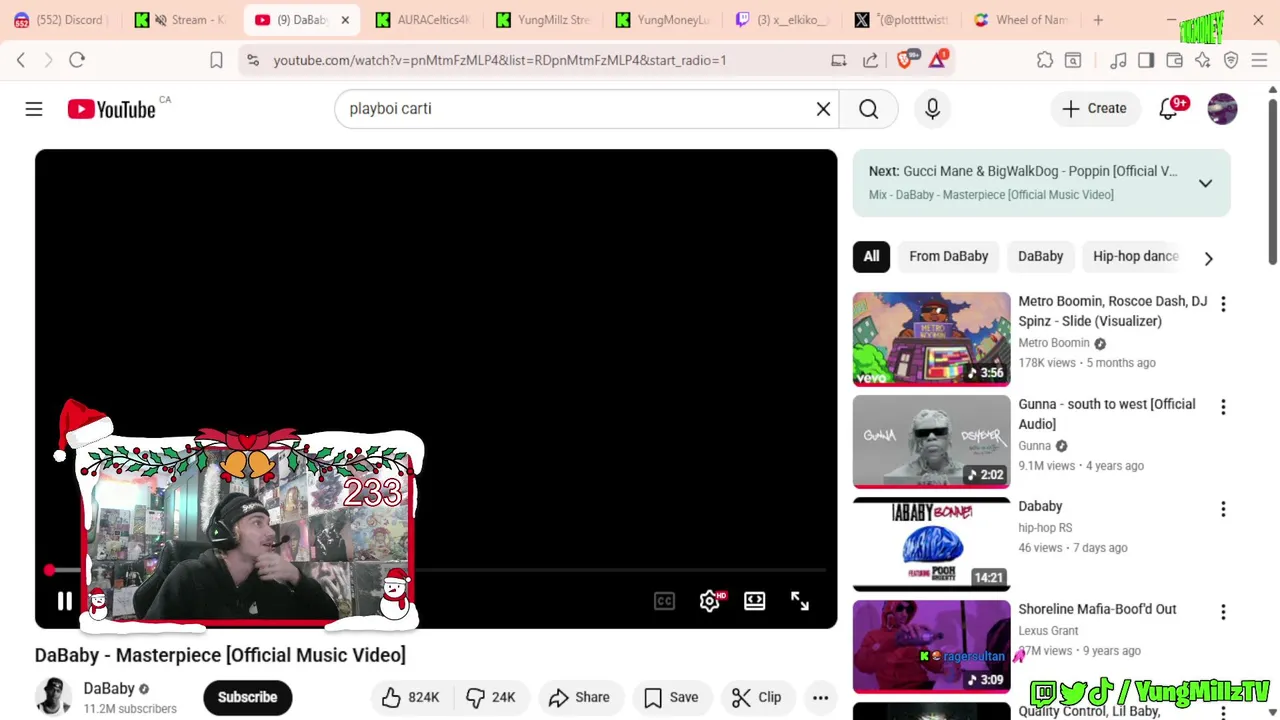Open Metro Boomin Slide video thumbnail
The image size is (1280, 720).
pos(931,339)
